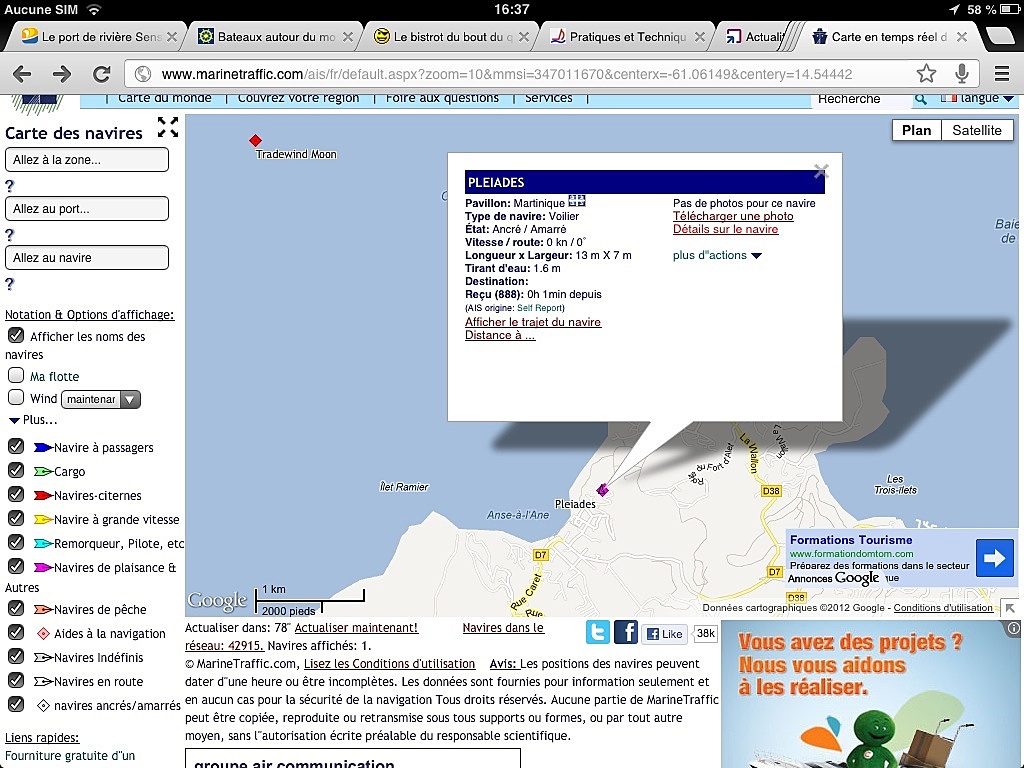Expand 'plus d'actions' in the popup

click(x=717, y=255)
